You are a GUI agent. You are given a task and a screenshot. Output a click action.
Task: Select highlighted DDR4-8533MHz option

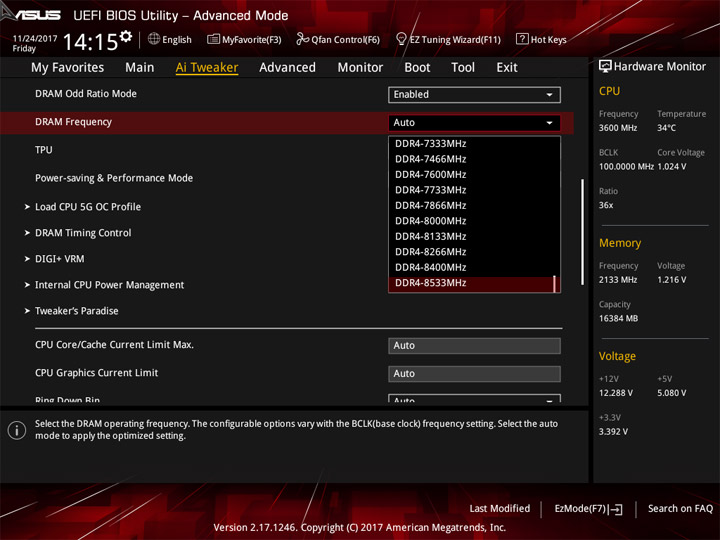point(472,283)
